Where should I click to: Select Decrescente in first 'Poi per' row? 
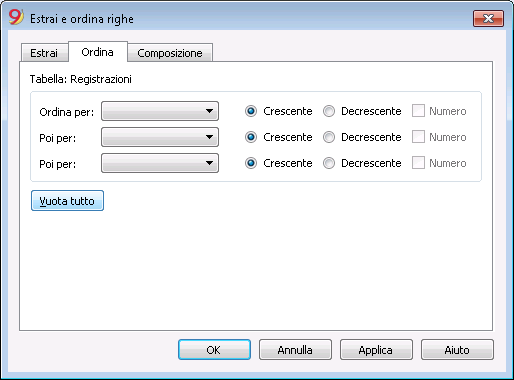click(x=329, y=137)
